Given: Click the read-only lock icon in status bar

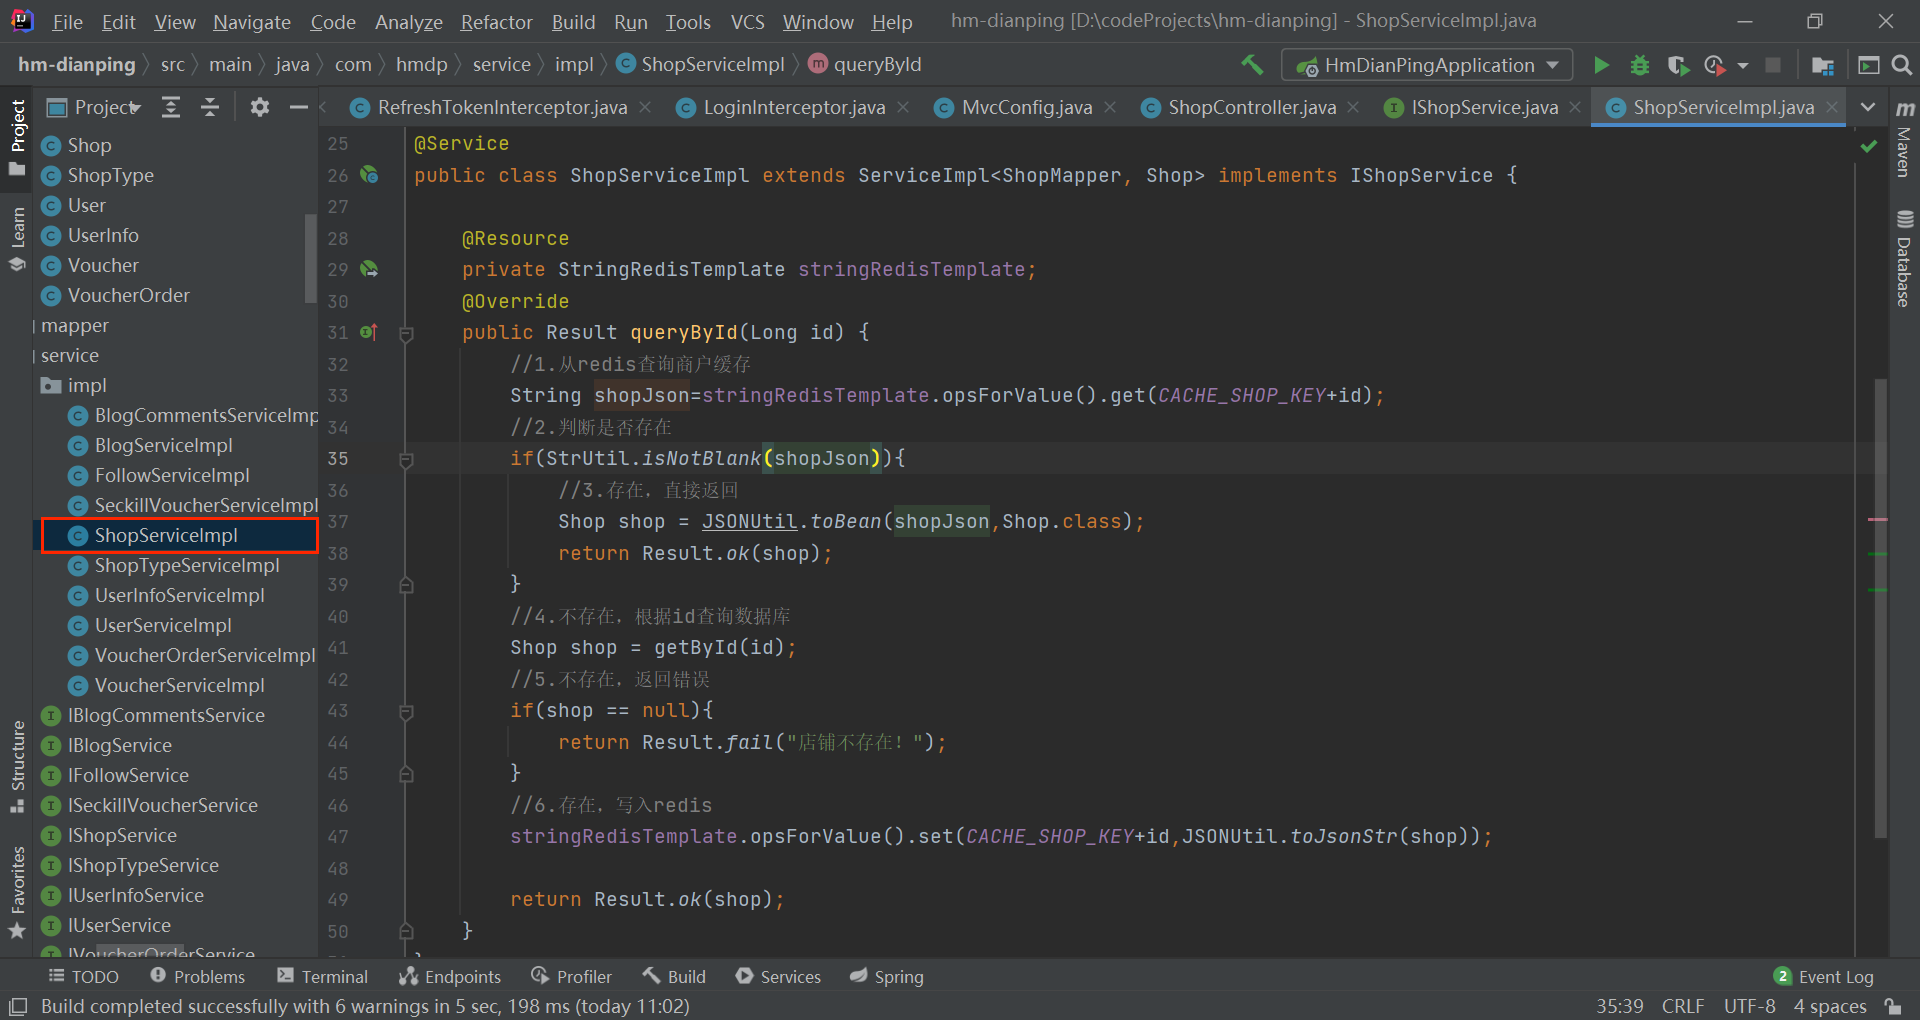Looking at the screenshot, I should pyautogui.click(x=1892, y=1006).
